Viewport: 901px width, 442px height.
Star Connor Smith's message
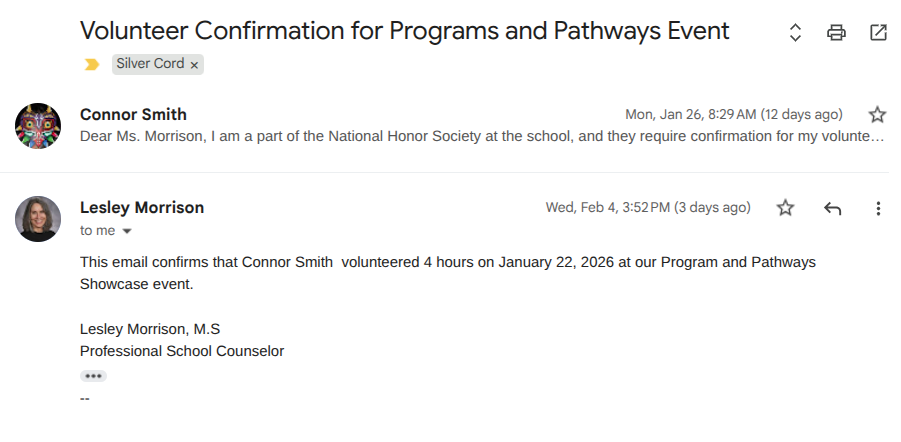[877, 114]
